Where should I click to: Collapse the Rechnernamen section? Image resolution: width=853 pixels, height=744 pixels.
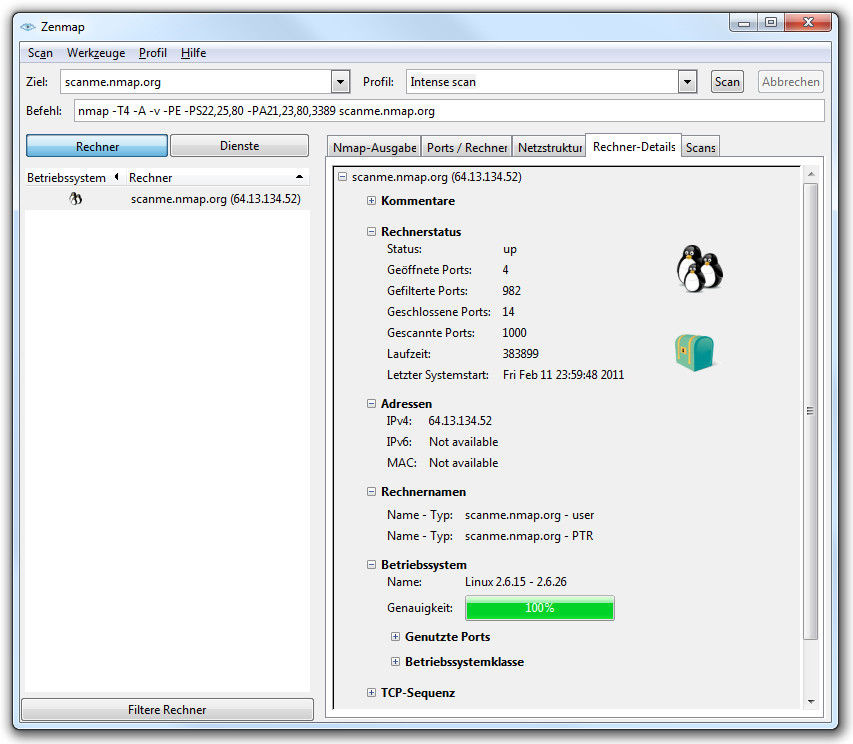coord(371,492)
